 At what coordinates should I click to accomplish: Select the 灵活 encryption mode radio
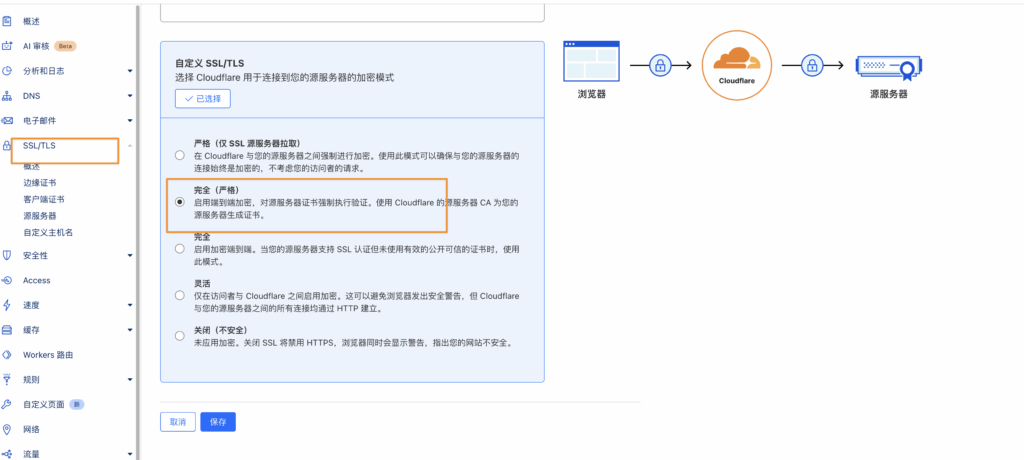coord(180,295)
